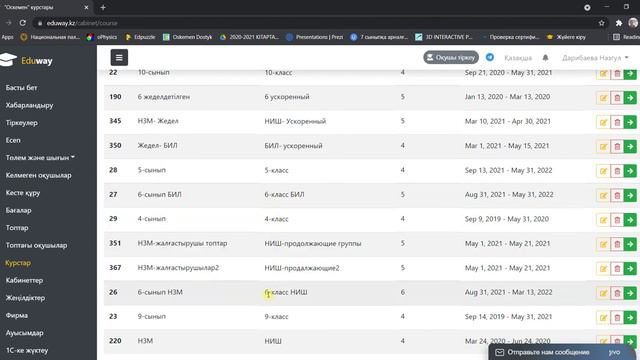
Task: Open 'Фирма' sidebar item
Action: point(17,316)
